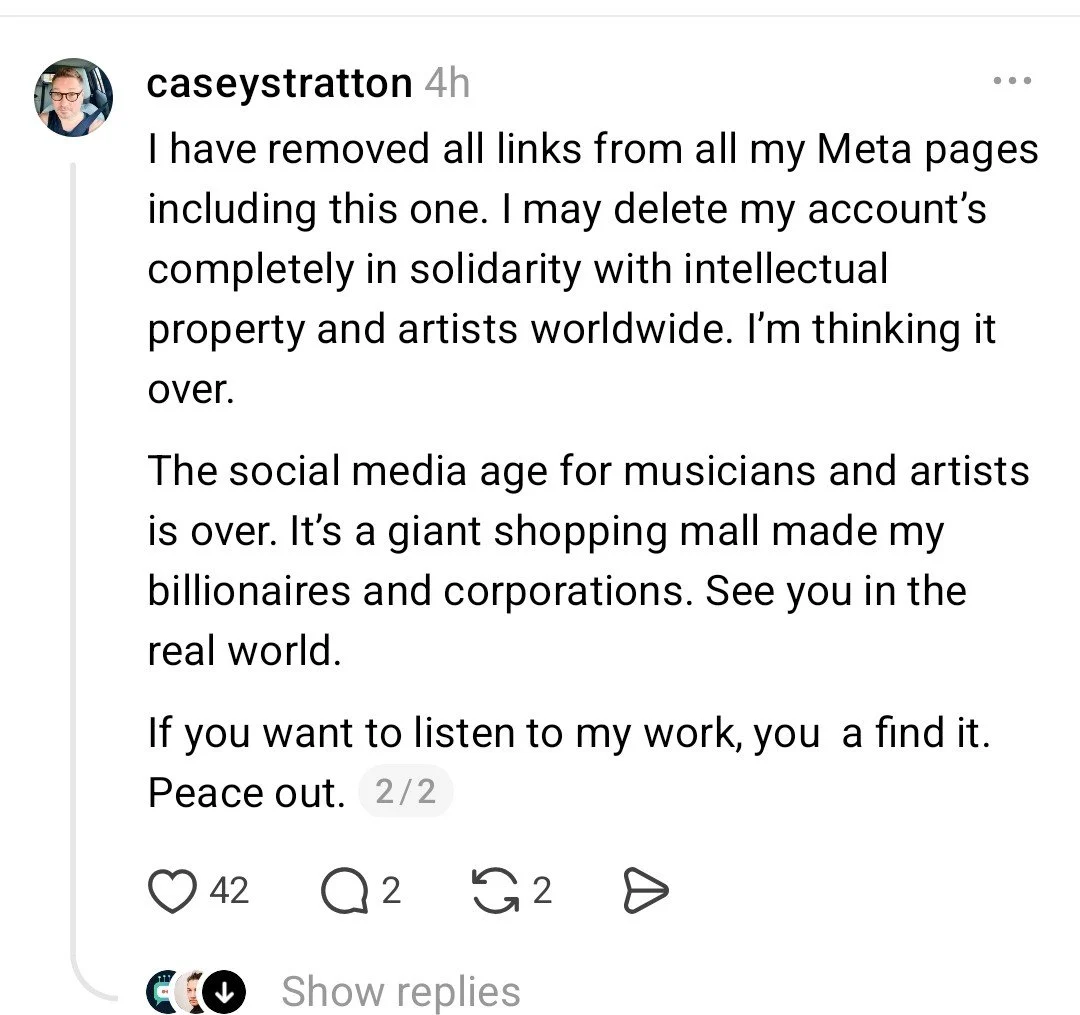Expand thread with Show replies
The width and height of the screenshot is (1080, 1015).
tap(401, 992)
